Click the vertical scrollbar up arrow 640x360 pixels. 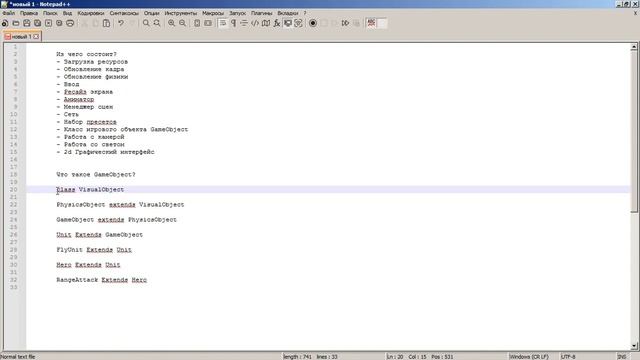pos(634,47)
